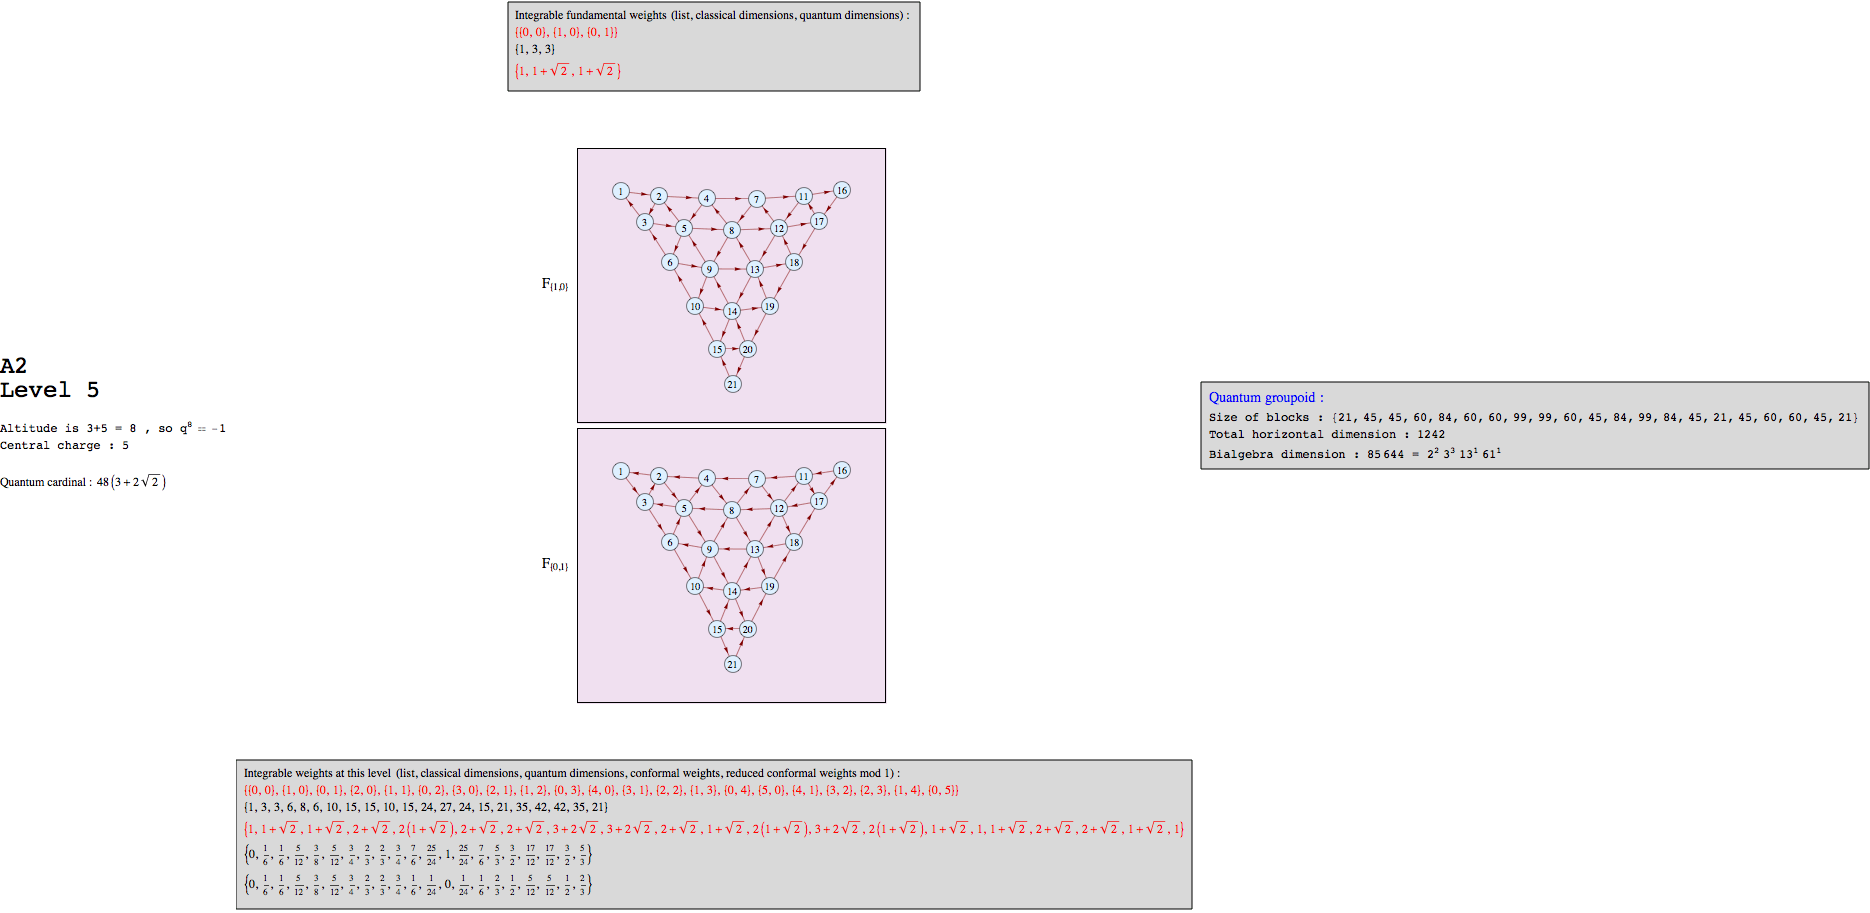The width and height of the screenshot is (1870, 913).
Task: Pick node 4 in the F{1,0} graph
Action: [707, 198]
